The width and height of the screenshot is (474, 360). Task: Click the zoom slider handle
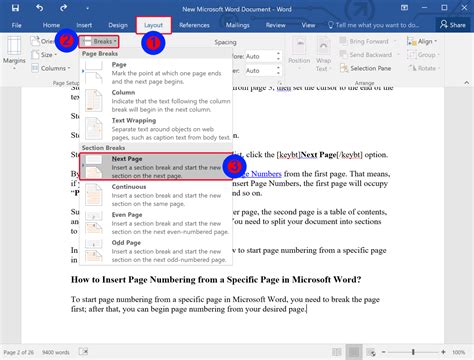413,352
